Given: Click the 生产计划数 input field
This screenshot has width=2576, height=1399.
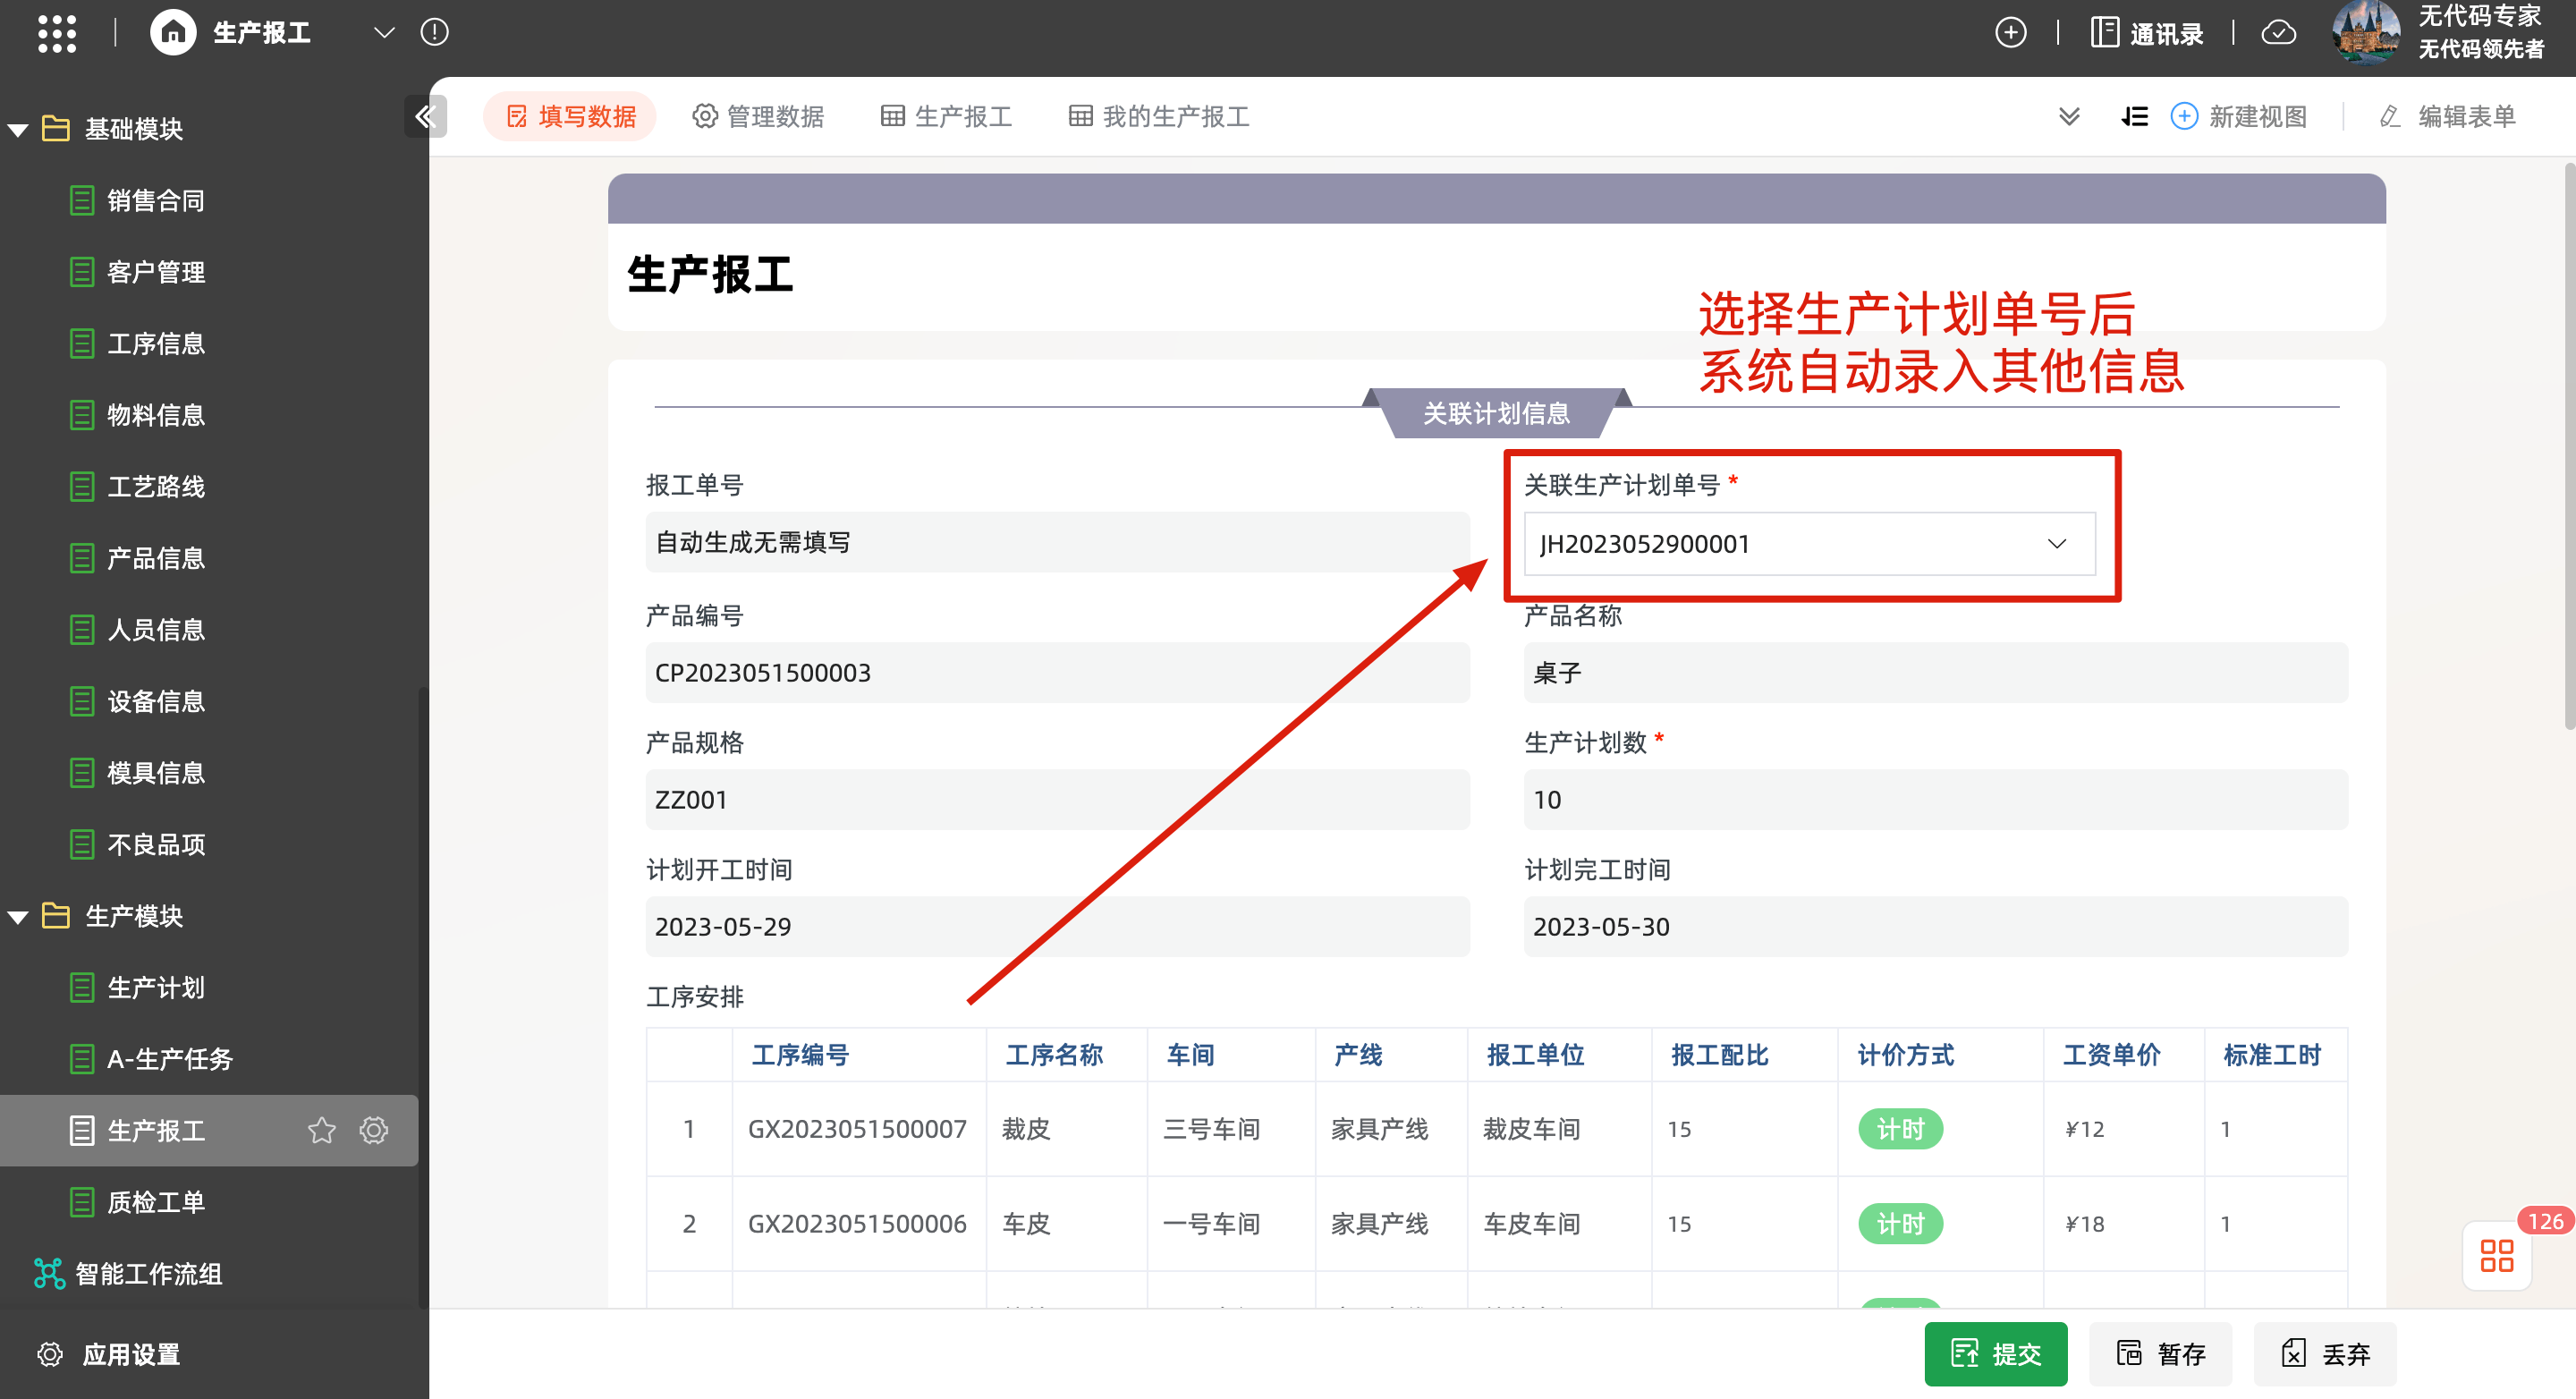Looking at the screenshot, I should [x=1934, y=799].
